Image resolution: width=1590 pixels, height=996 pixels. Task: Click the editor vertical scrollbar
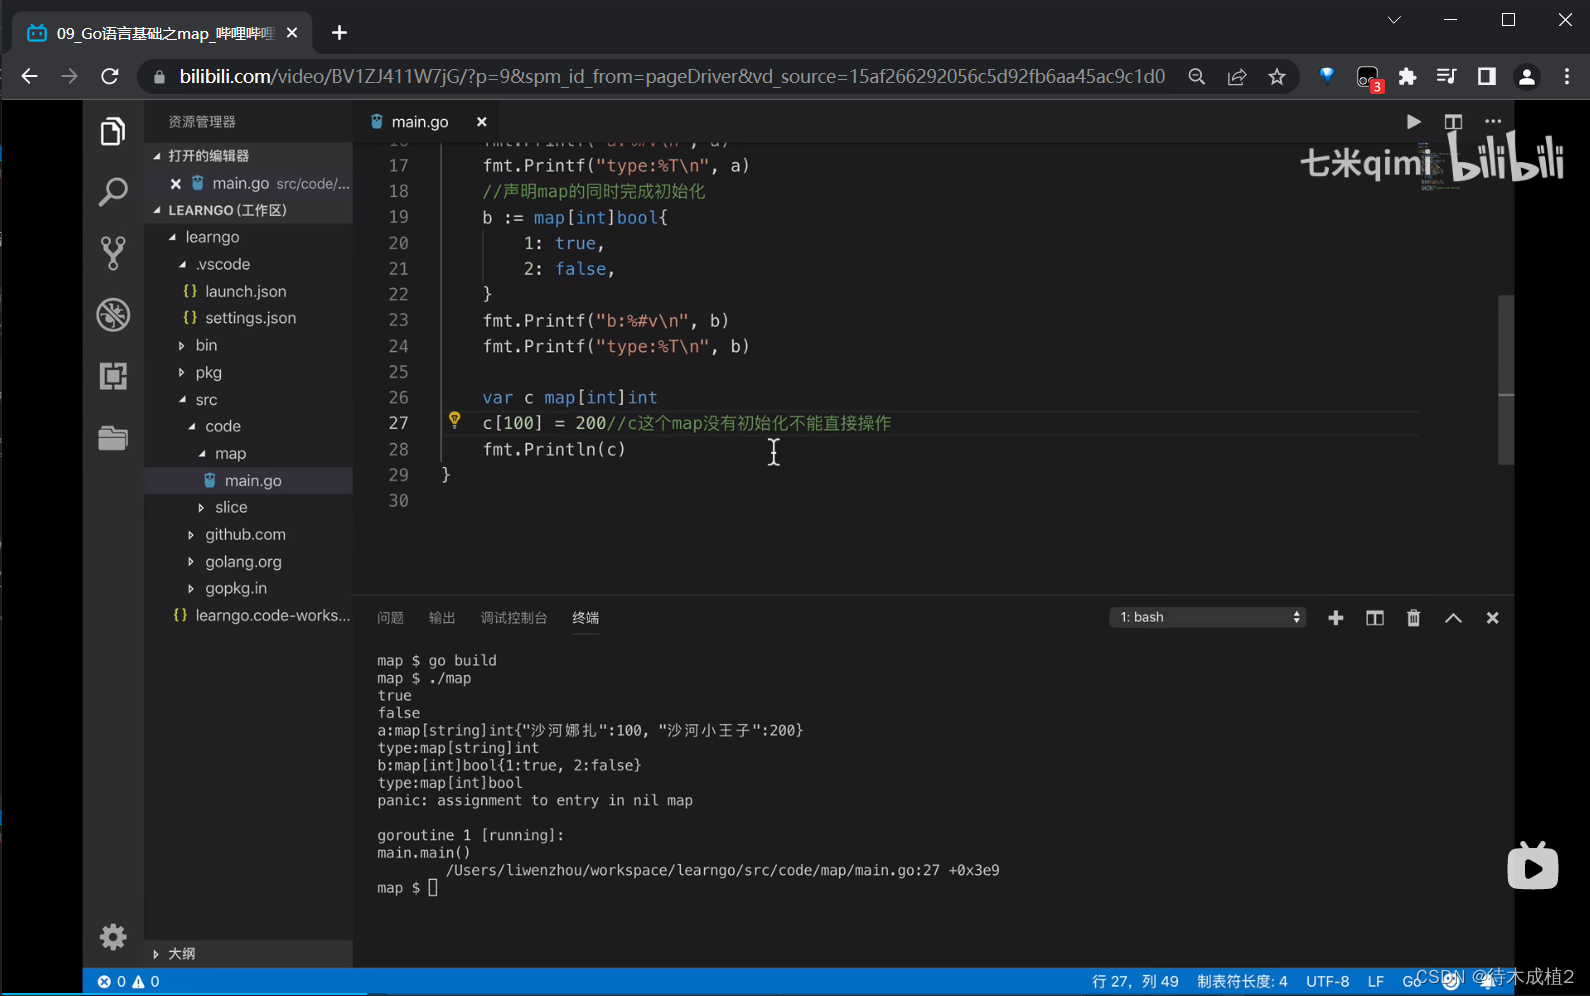1506,379
